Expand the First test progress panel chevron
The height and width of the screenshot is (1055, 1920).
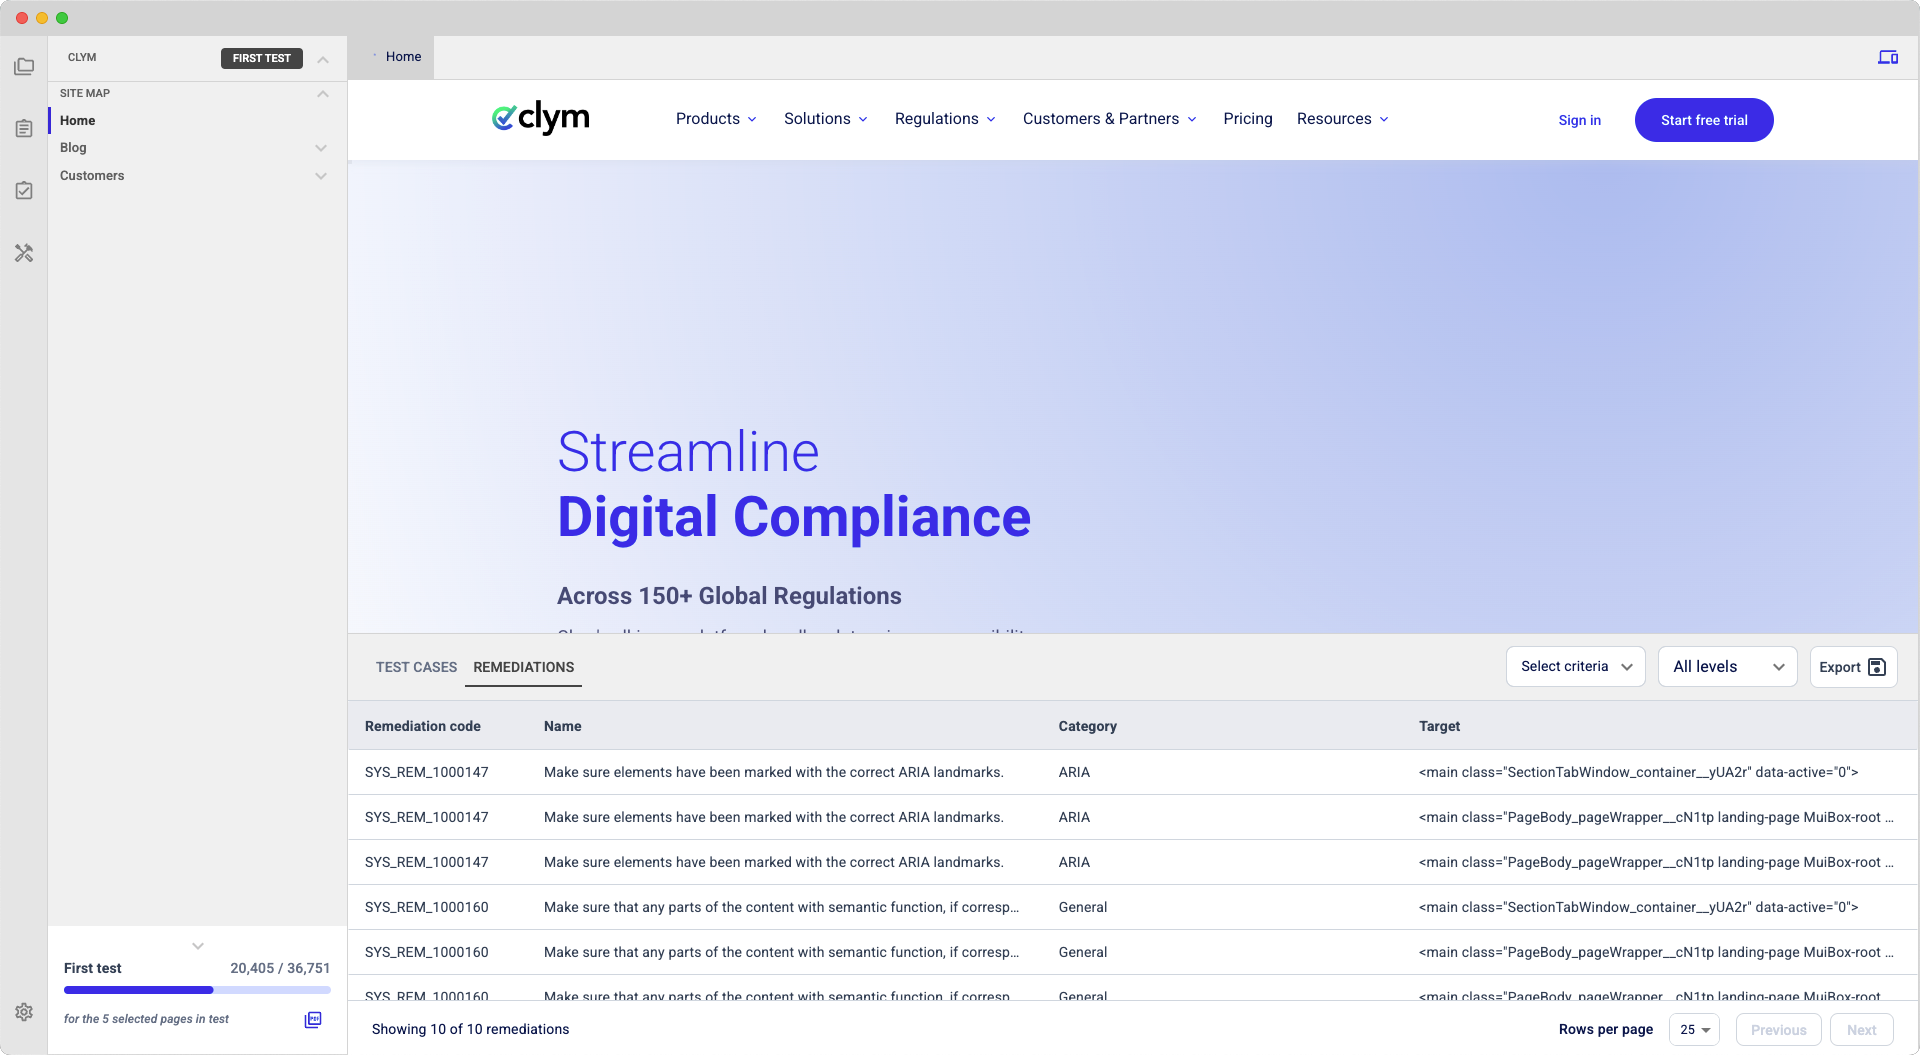pos(198,945)
